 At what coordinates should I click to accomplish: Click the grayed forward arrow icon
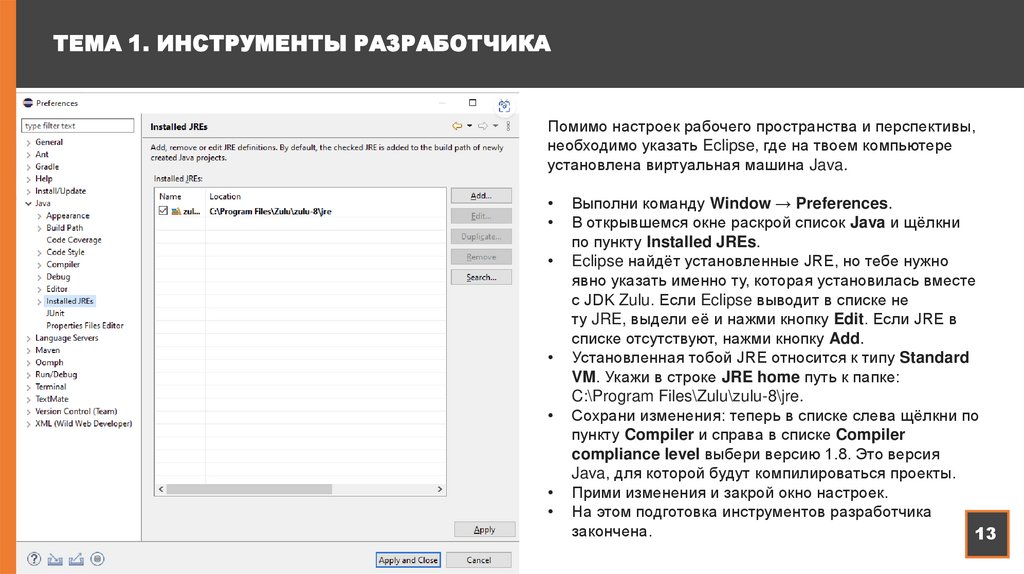coord(482,126)
